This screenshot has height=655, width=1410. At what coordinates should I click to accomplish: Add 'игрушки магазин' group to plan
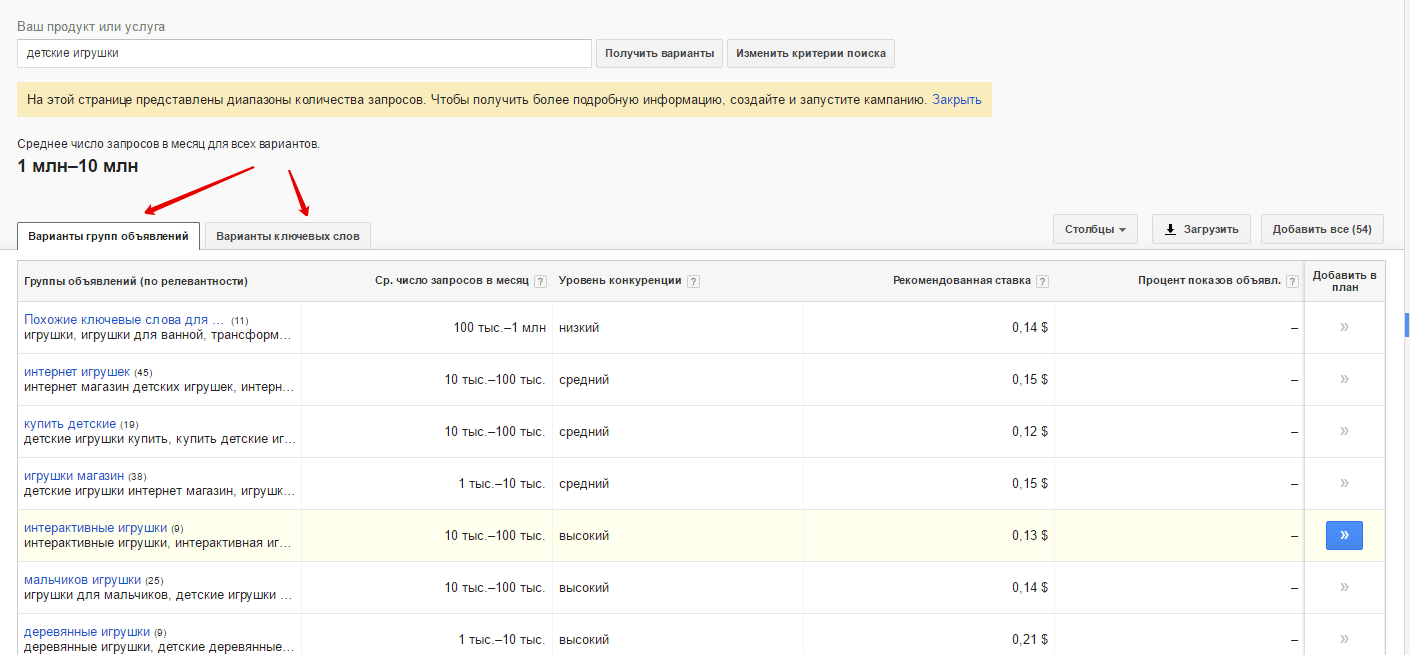click(x=1344, y=483)
